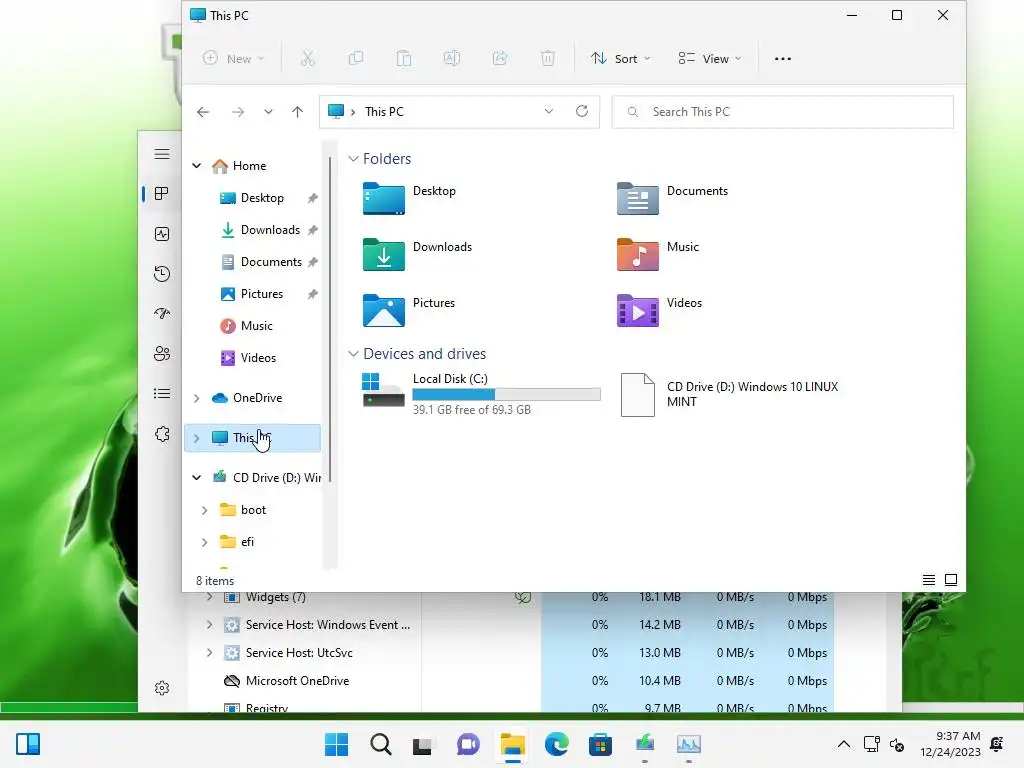
Task: Open Microsoft Store from taskbar
Action: pos(600,744)
